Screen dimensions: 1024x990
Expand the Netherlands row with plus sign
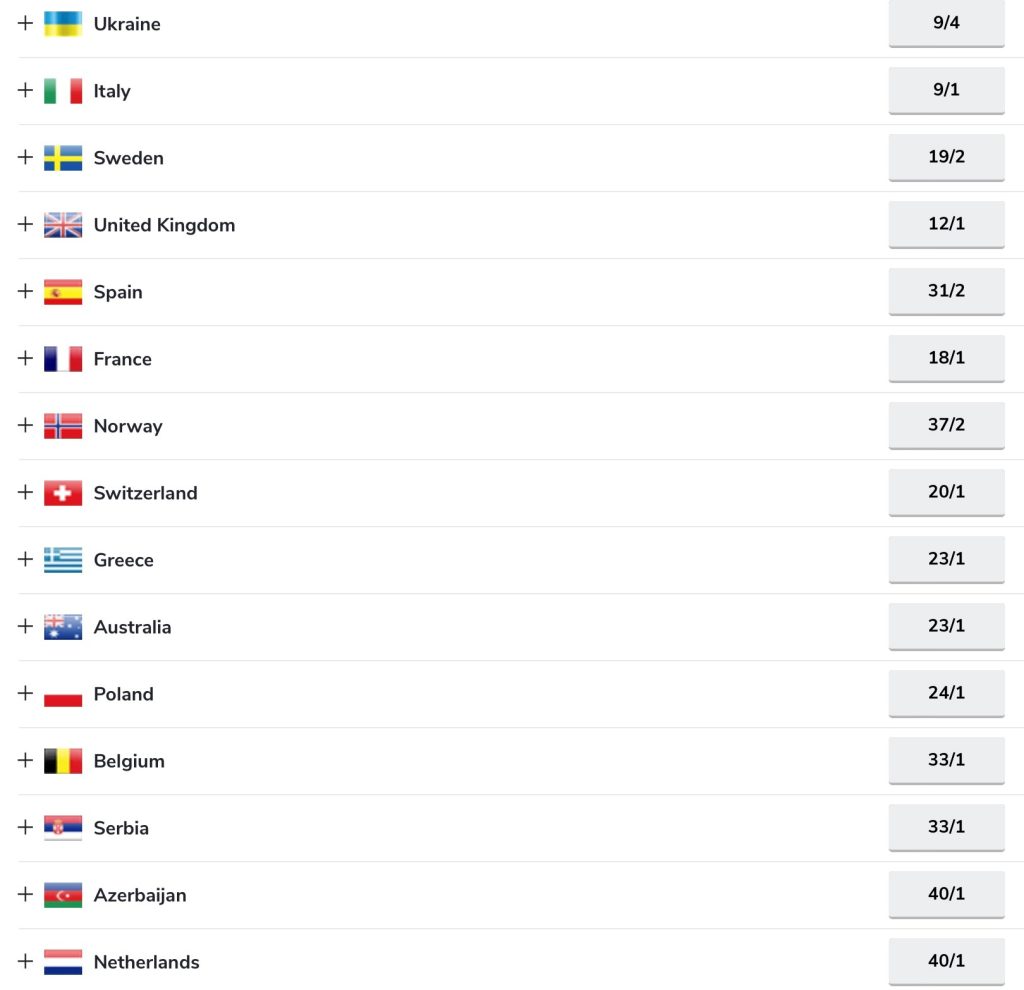[x=25, y=961]
